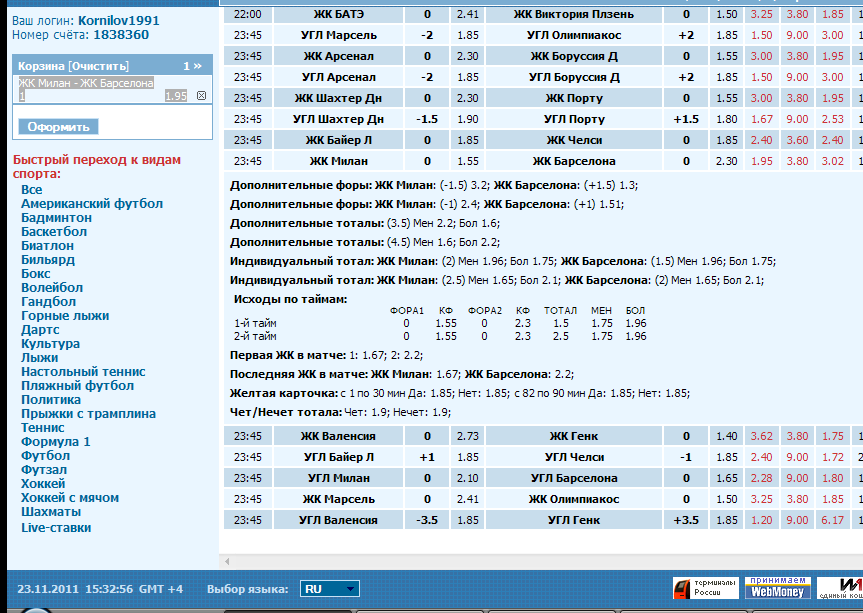Image resolution: width=863 pixels, height=613 pixels.
Task: Open Гандбол sport section
Action: click(x=48, y=302)
